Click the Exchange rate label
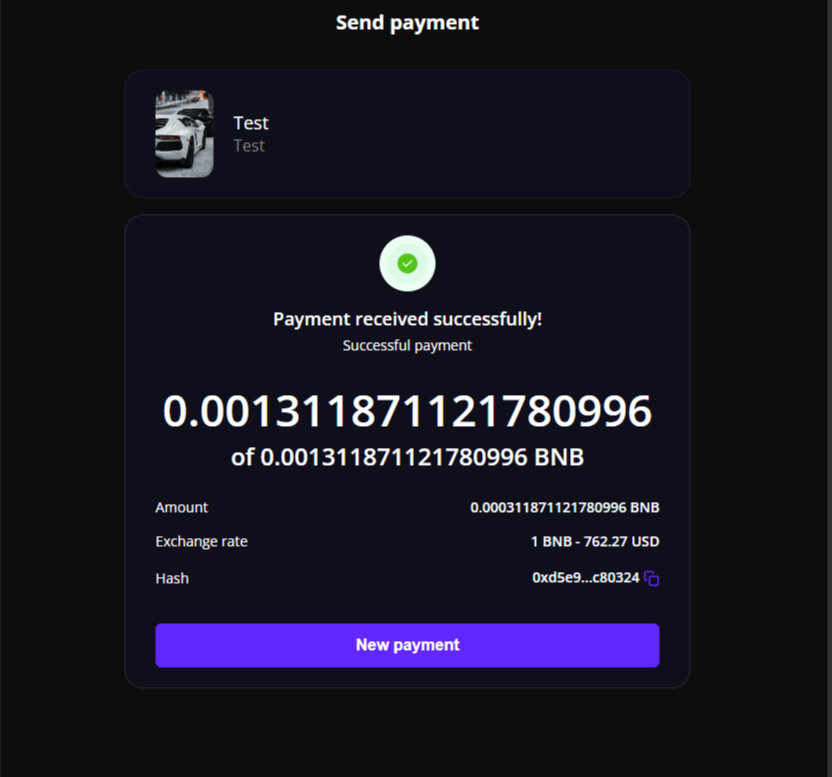The width and height of the screenshot is (832, 777). tap(201, 541)
